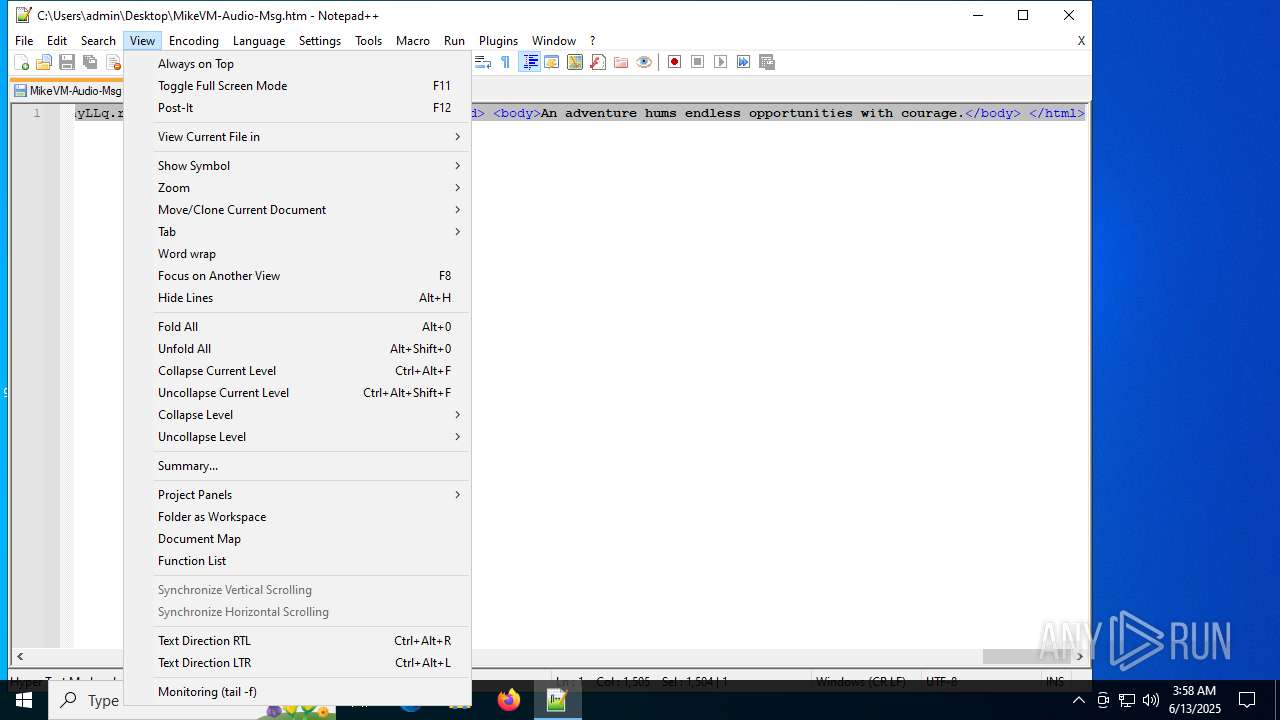Toggle the Indent Guide toolbar icon
Viewport: 1280px width, 720px height.
click(529, 62)
